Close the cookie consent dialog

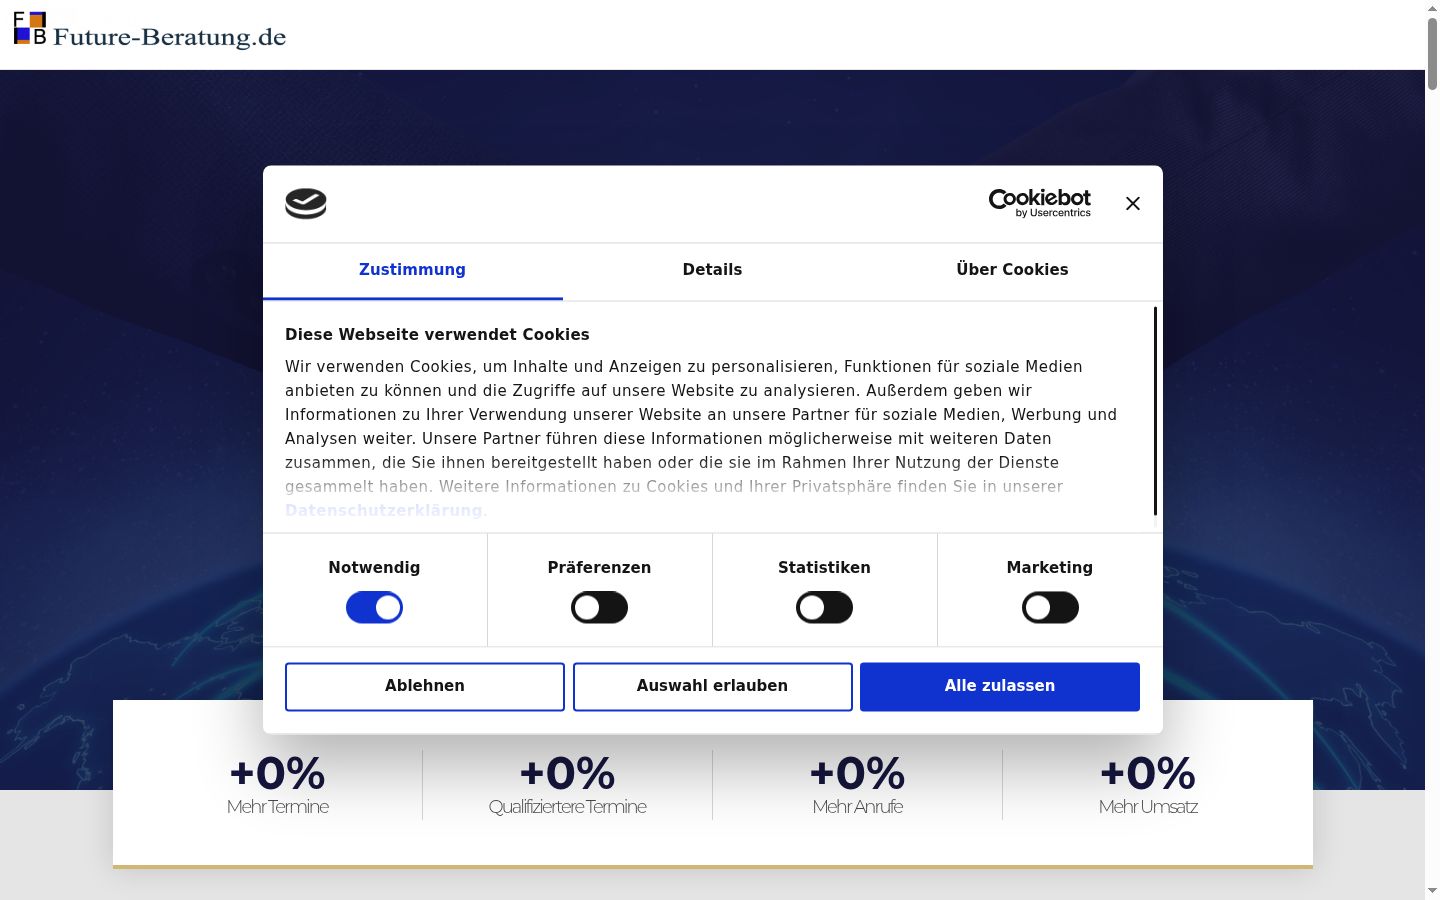[x=1132, y=203]
